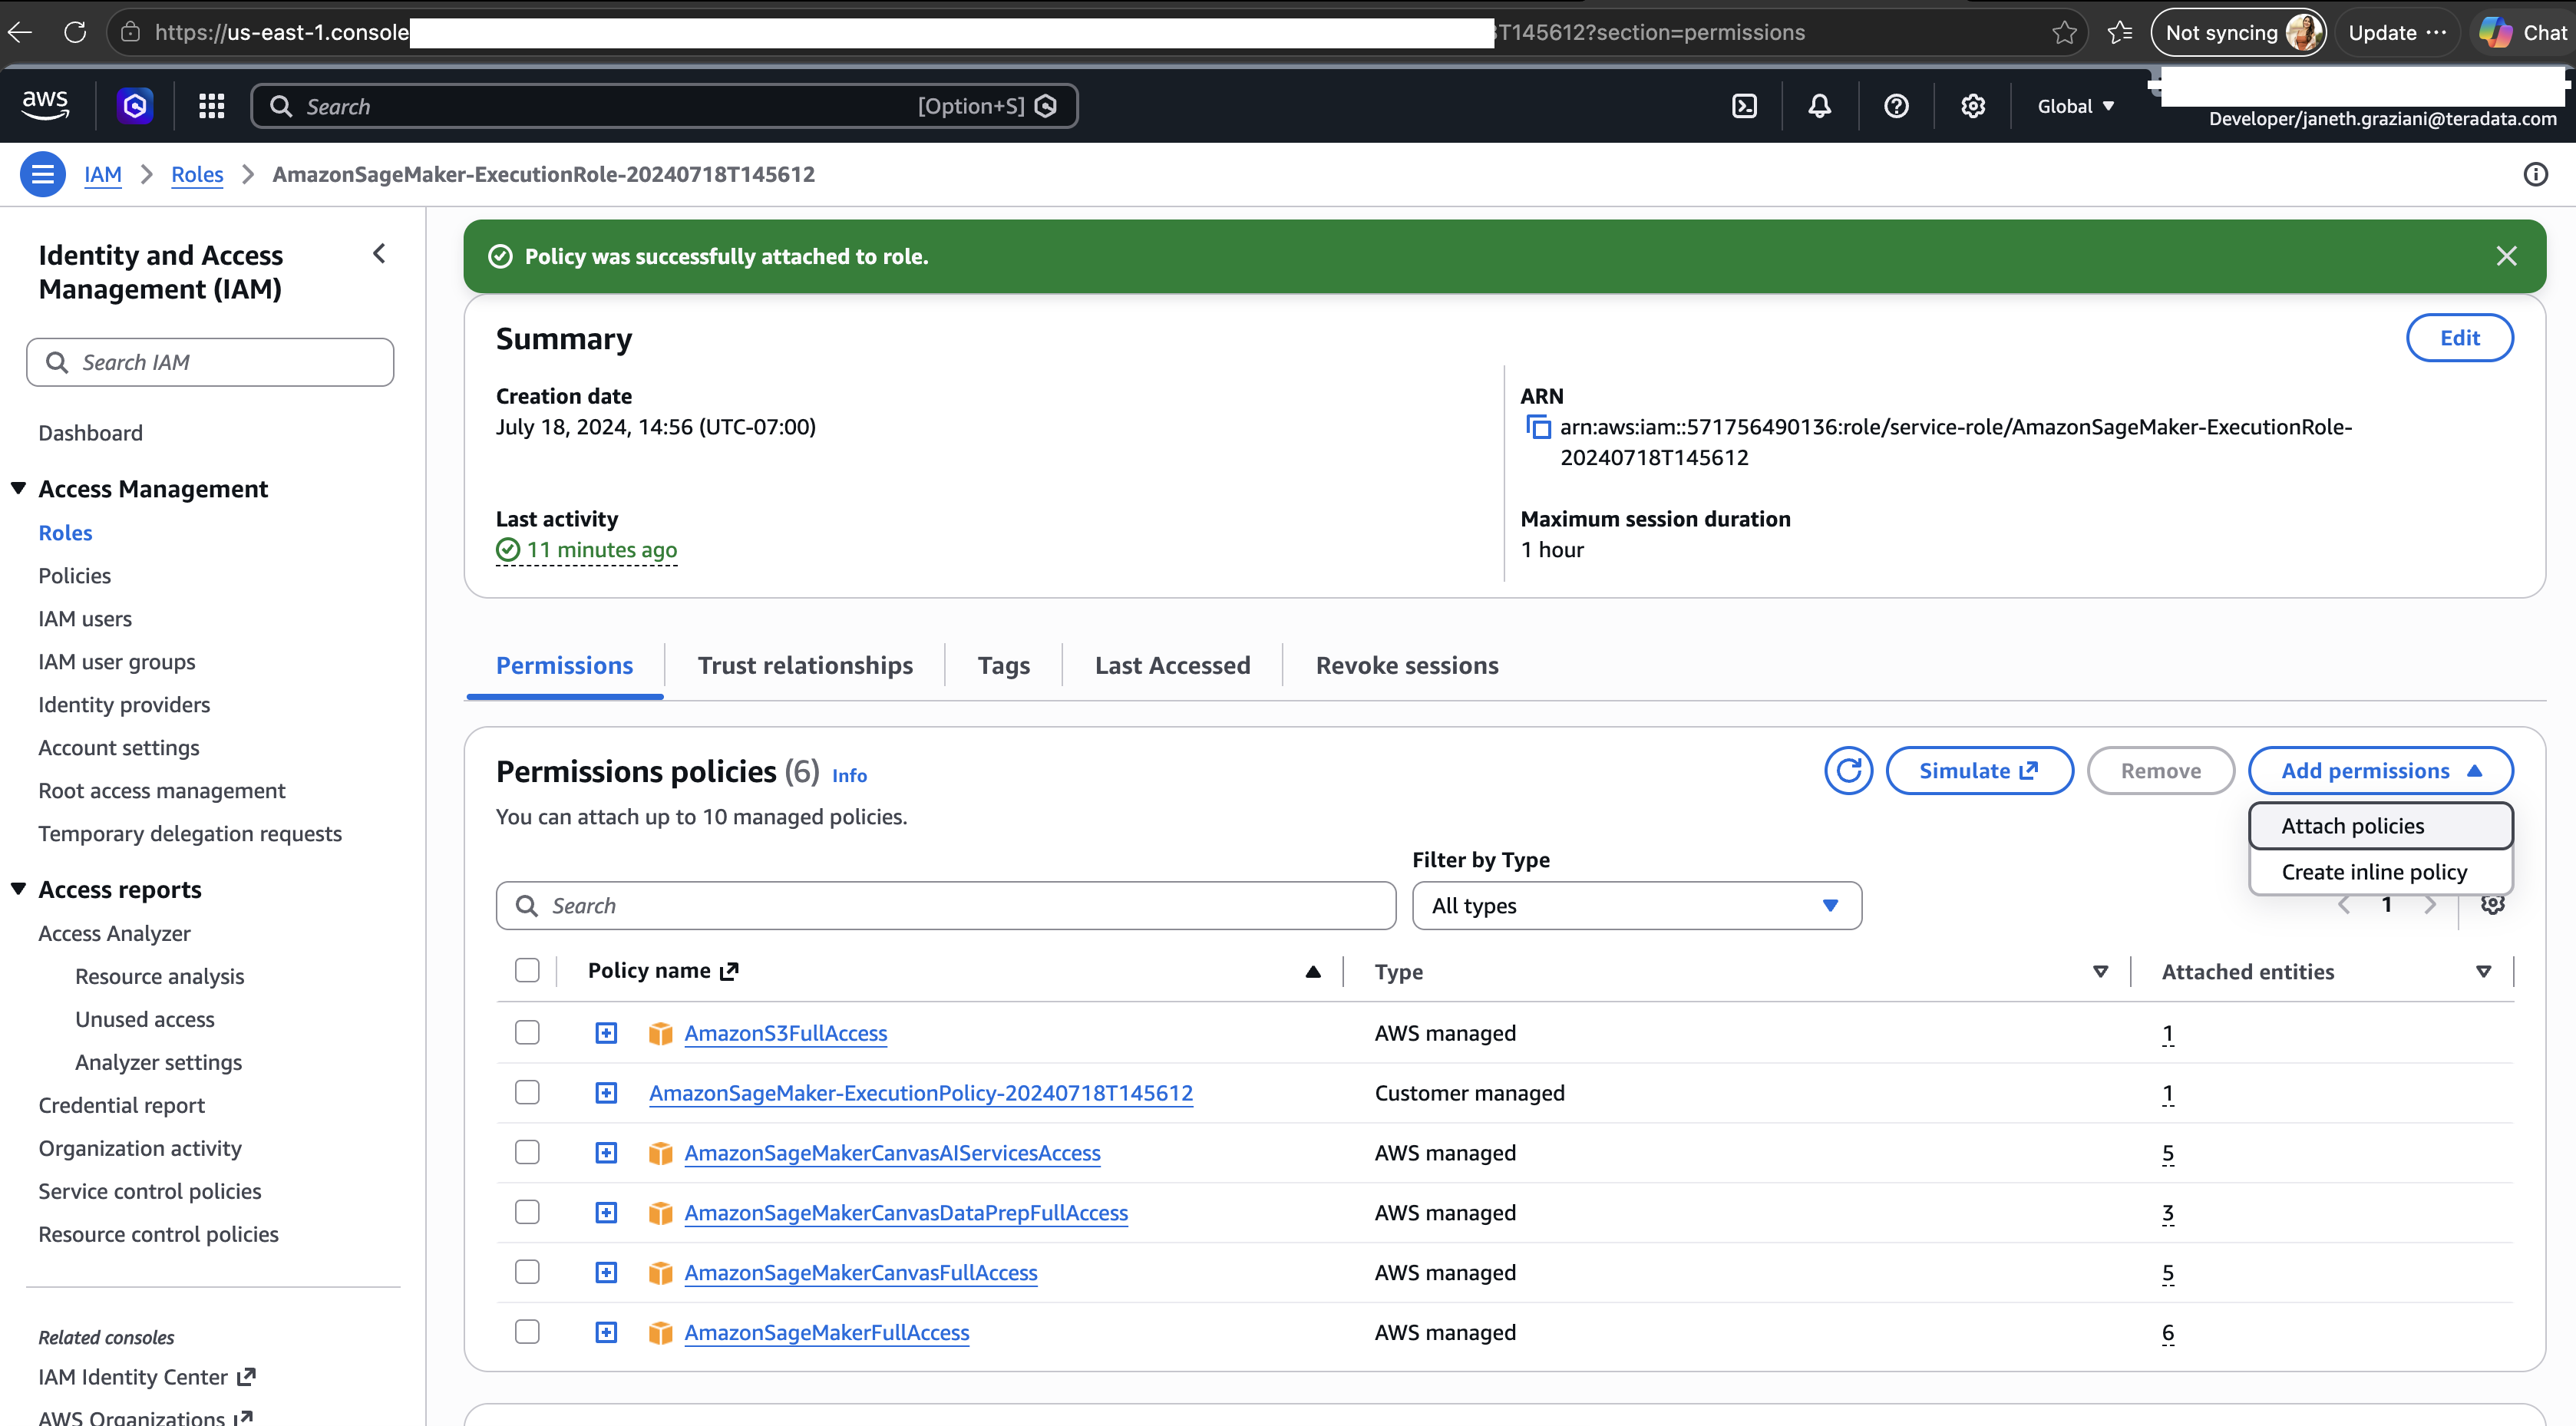The image size is (2576, 1426).
Task: Click the browser profile avatar
Action: click(x=2303, y=32)
